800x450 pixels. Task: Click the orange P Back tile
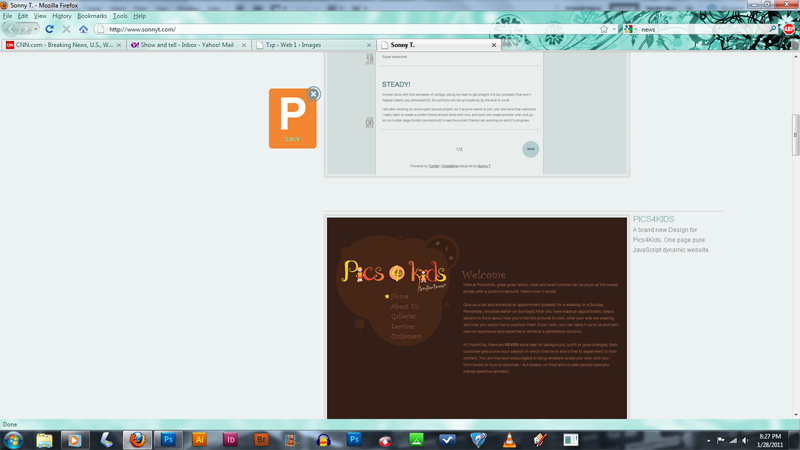pyautogui.click(x=292, y=118)
